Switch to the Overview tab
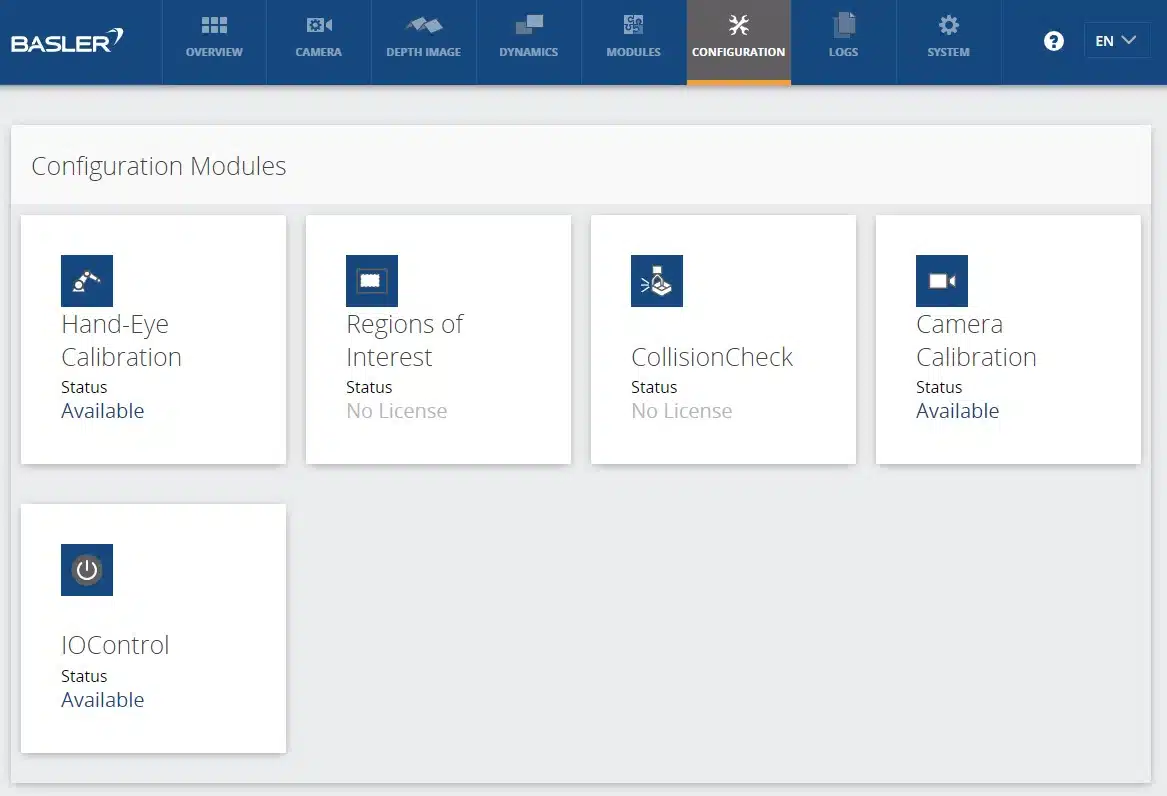This screenshot has height=796, width=1167. [x=214, y=38]
